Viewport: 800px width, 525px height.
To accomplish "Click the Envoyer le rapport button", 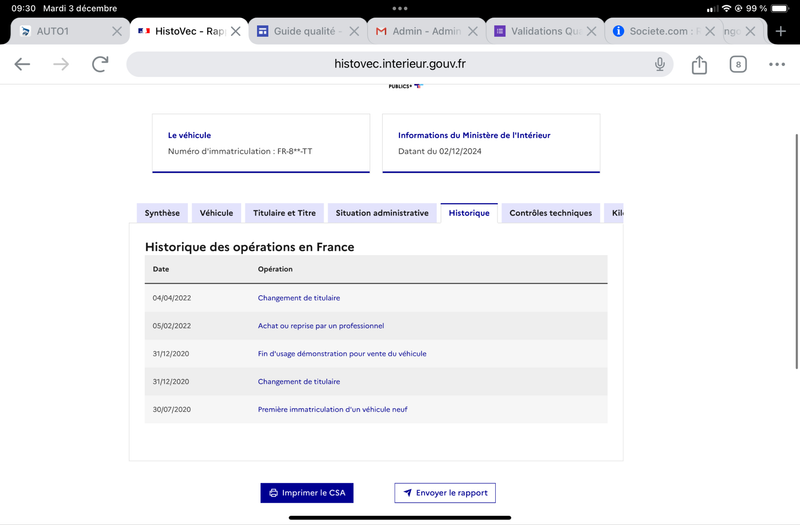I will (445, 493).
